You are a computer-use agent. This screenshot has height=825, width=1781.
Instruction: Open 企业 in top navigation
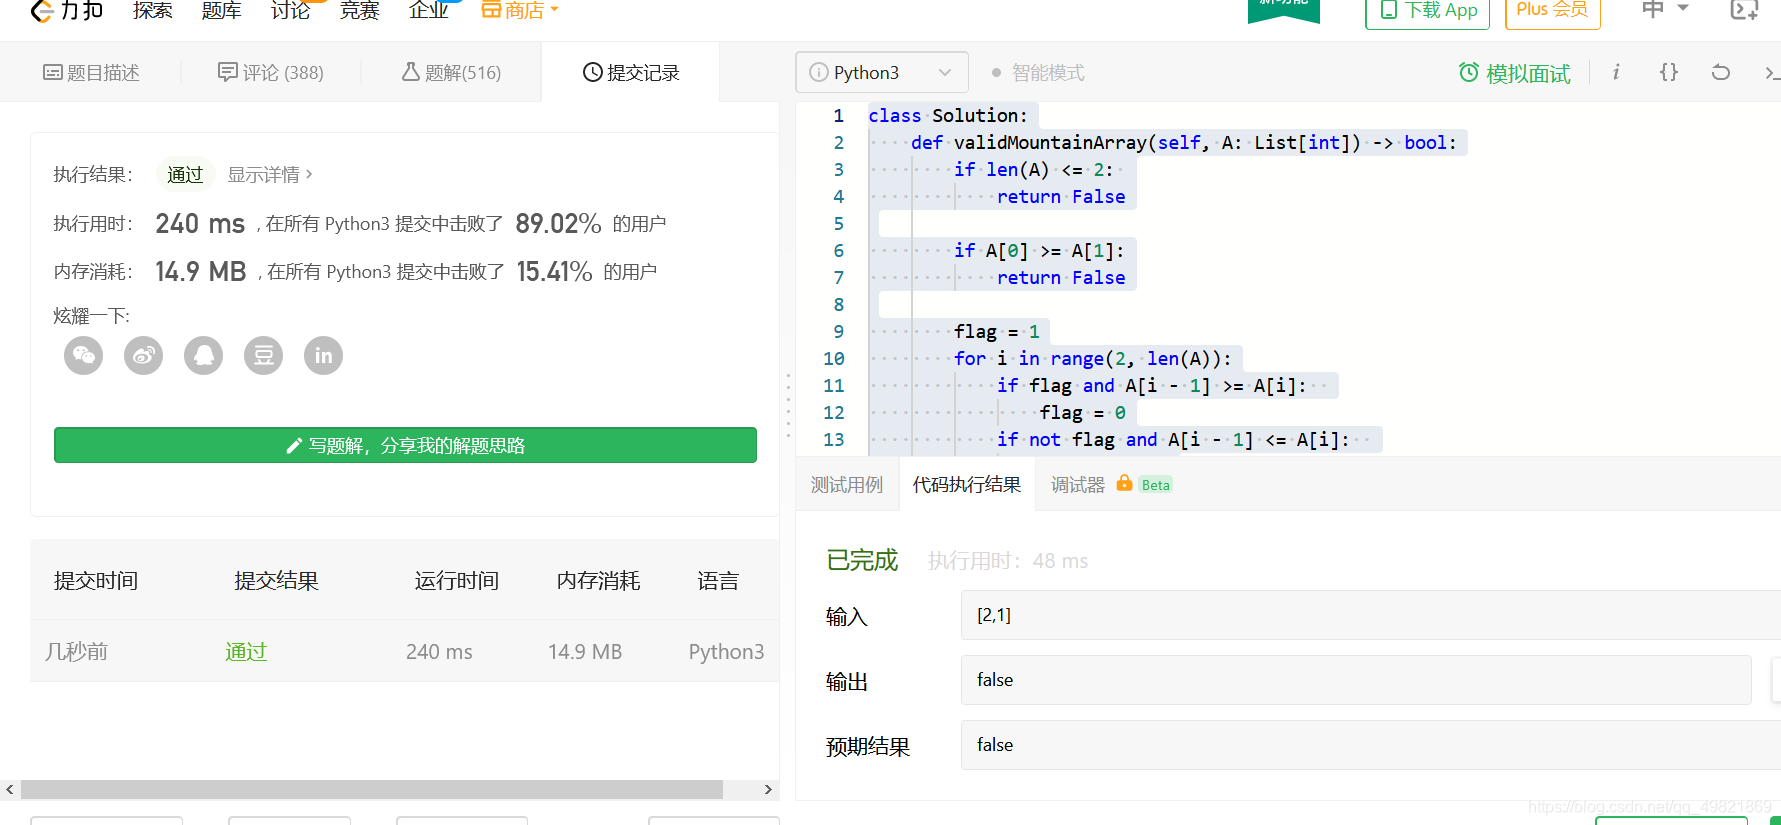pyautogui.click(x=428, y=10)
